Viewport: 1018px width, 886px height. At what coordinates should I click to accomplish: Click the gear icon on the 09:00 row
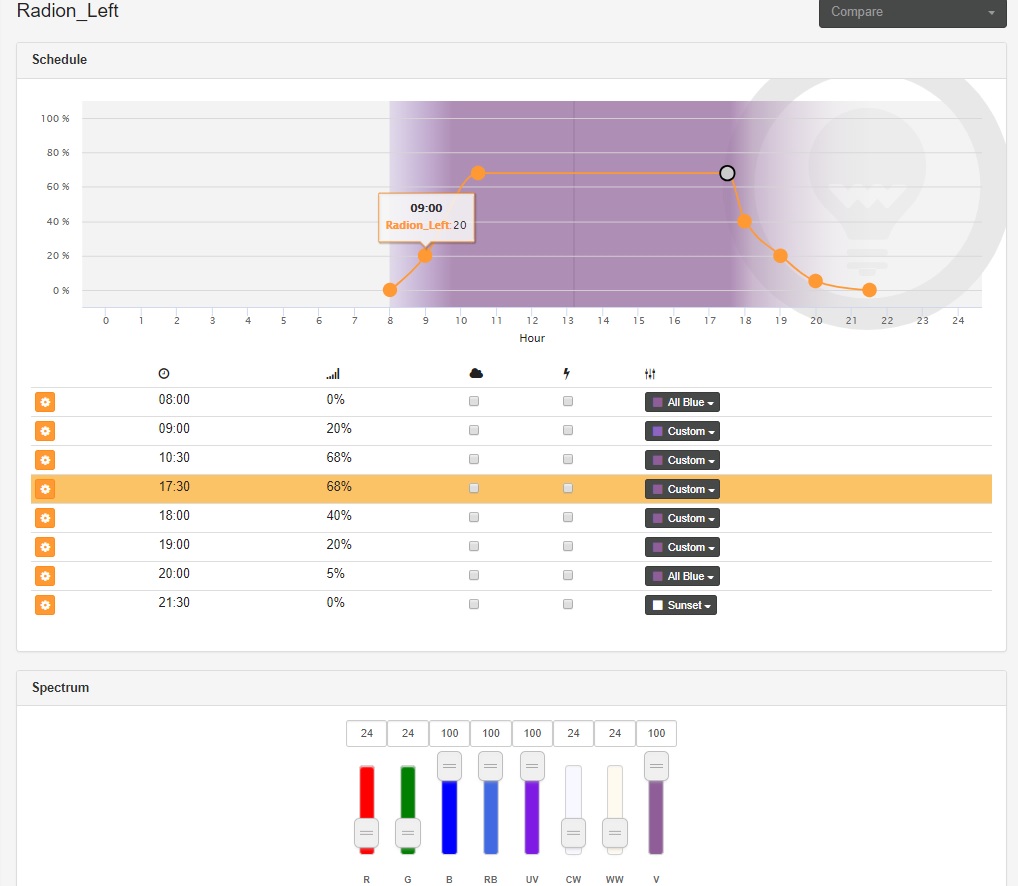tap(45, 431)
